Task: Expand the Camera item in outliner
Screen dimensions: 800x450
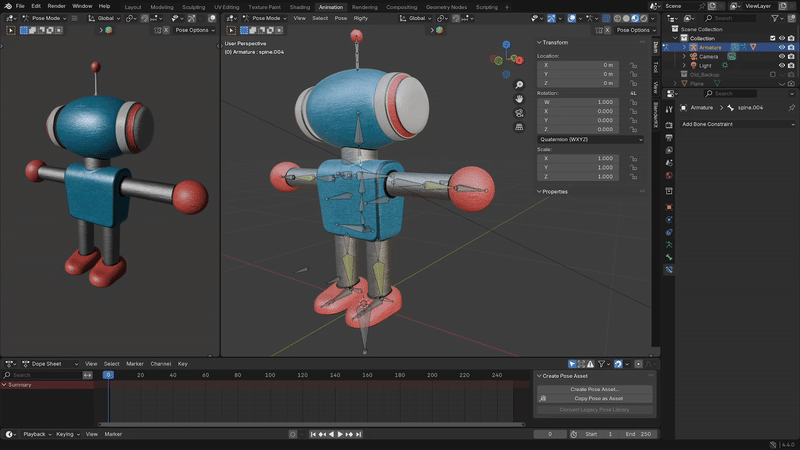Action: [x=684, y=56]
